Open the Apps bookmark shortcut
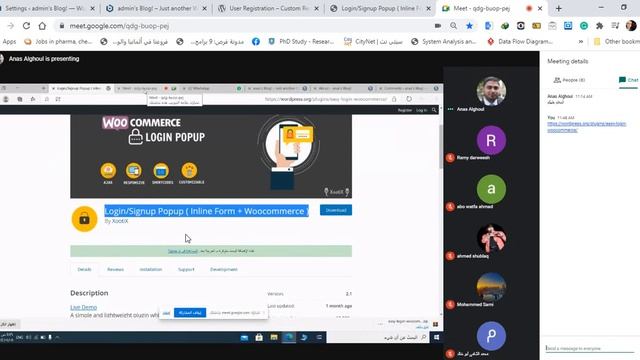Image resolution: width=640 pixels, height=360 pixels. [x=9, y=42]
